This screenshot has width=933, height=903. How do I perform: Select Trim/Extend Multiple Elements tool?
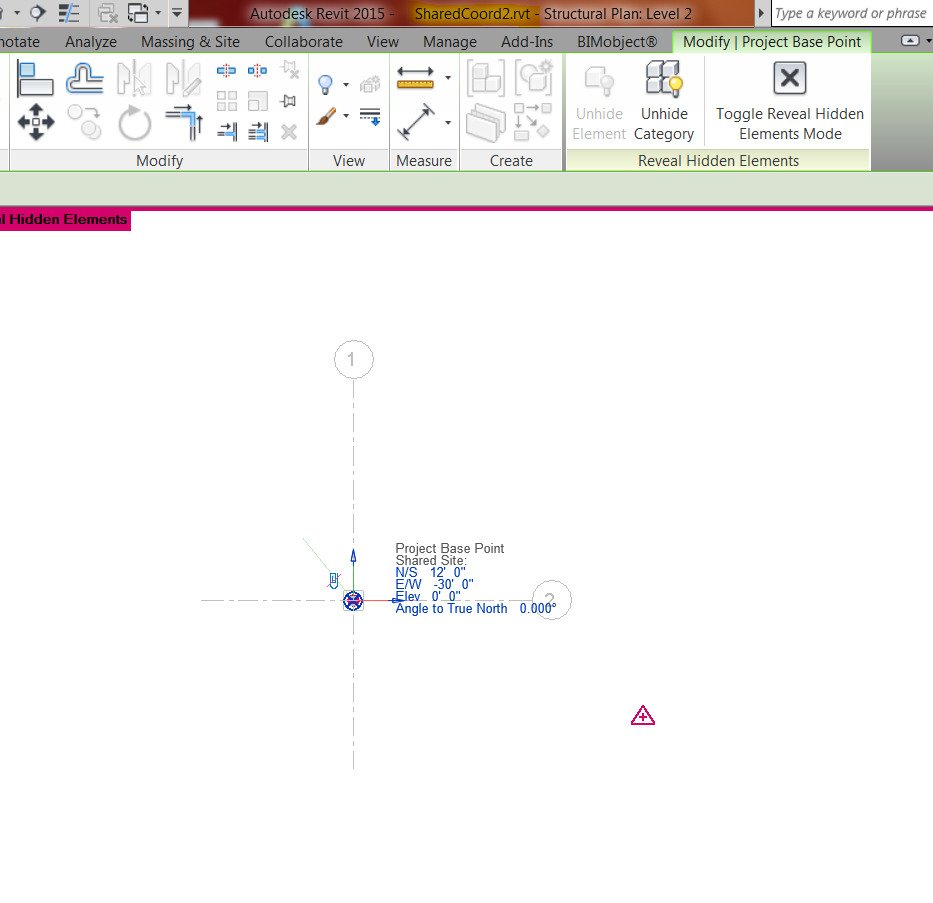point(258,131)
